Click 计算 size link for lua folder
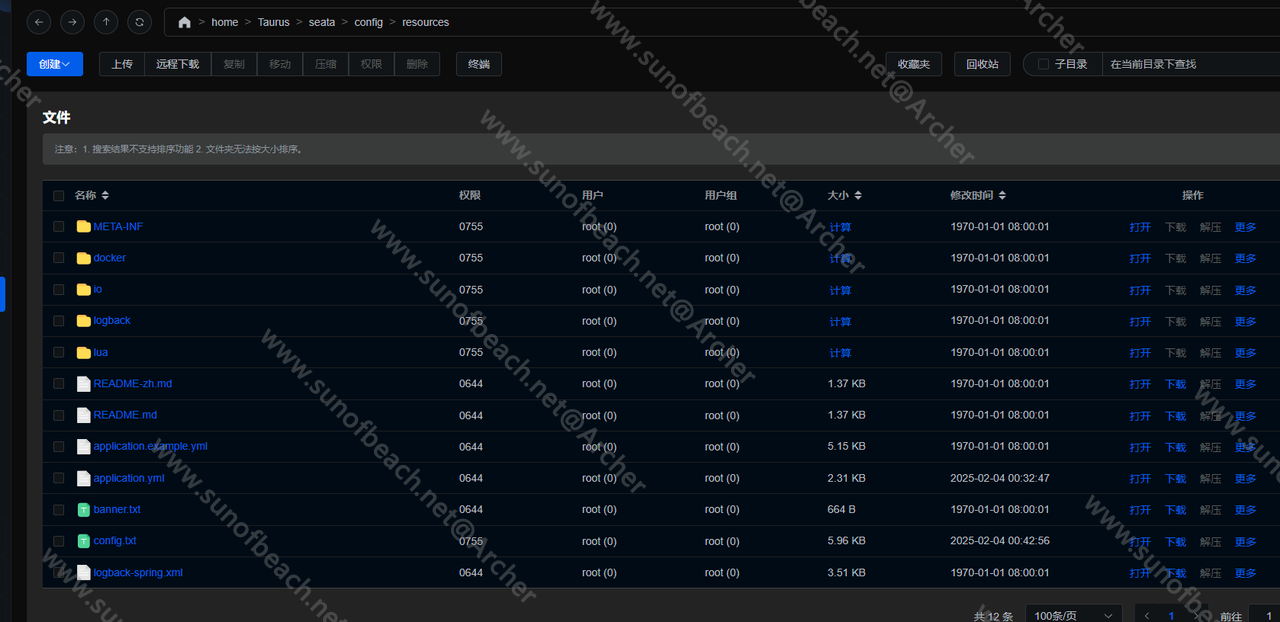 tap(840, 353)
